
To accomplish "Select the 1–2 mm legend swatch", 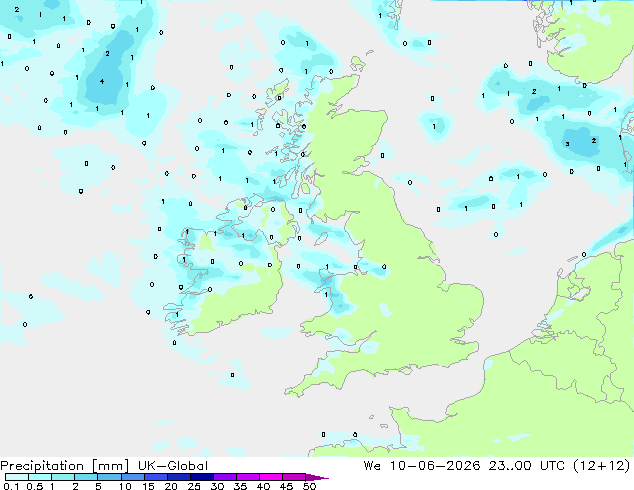I will (x=63, y=477).
